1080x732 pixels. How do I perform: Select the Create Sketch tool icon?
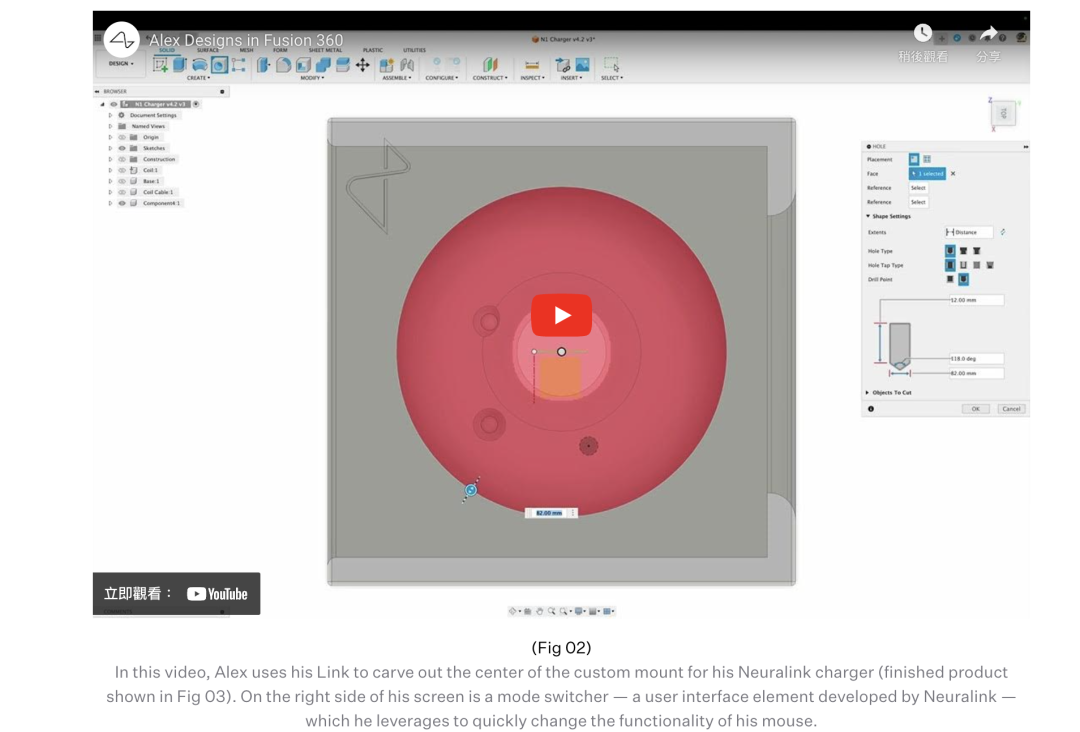[x=160, y=65]
